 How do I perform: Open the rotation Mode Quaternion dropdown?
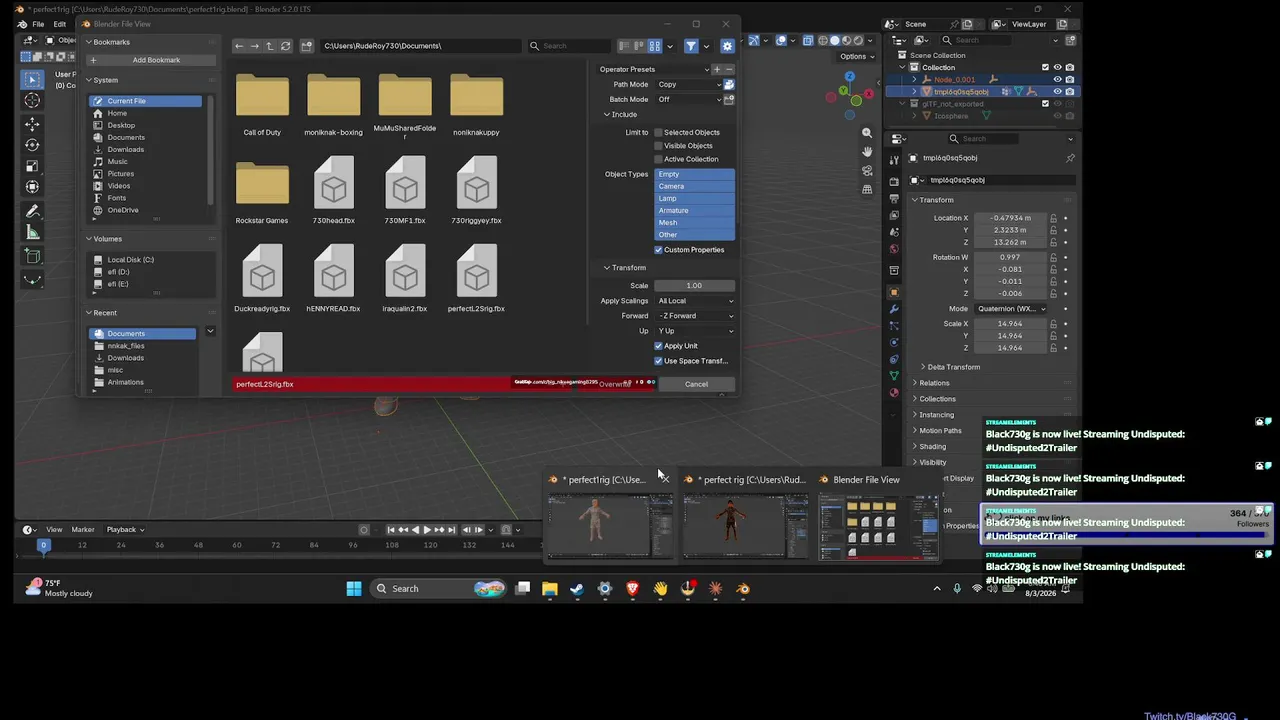1011,309
